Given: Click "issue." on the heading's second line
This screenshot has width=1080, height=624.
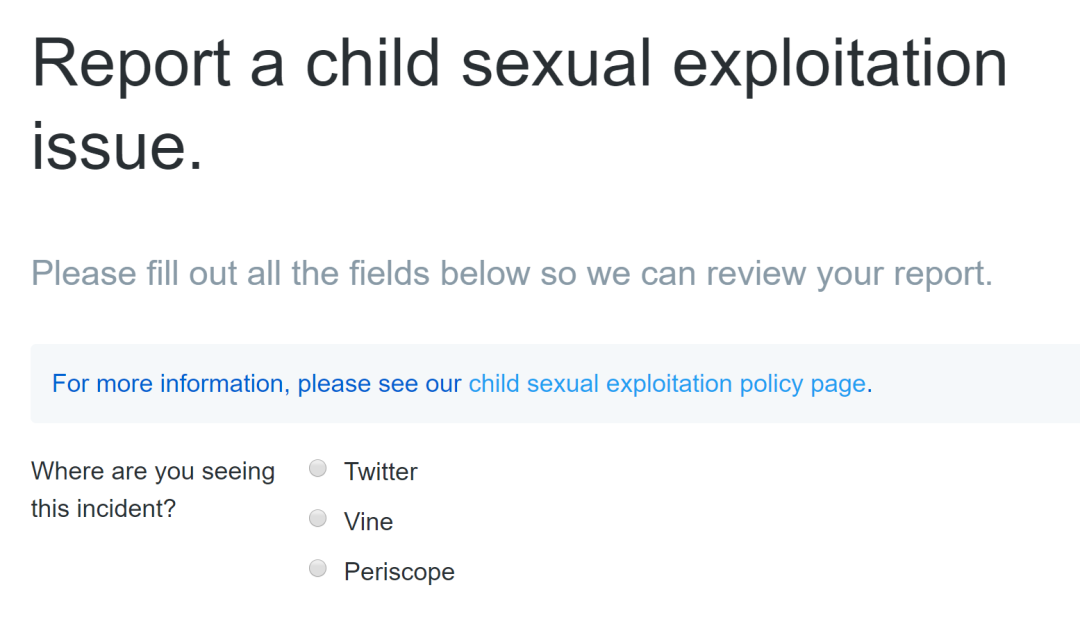Looking at the screenshot, I should (117, 147).
